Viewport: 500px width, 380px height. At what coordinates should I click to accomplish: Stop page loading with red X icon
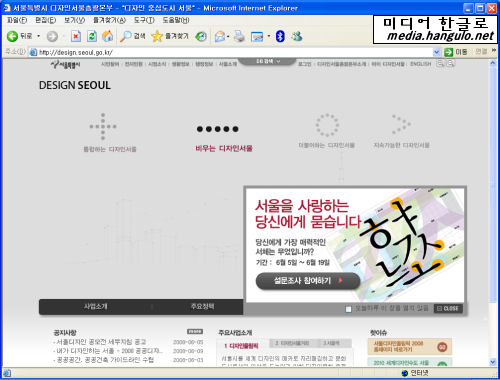pyautogui.click(x=76, y=36)
